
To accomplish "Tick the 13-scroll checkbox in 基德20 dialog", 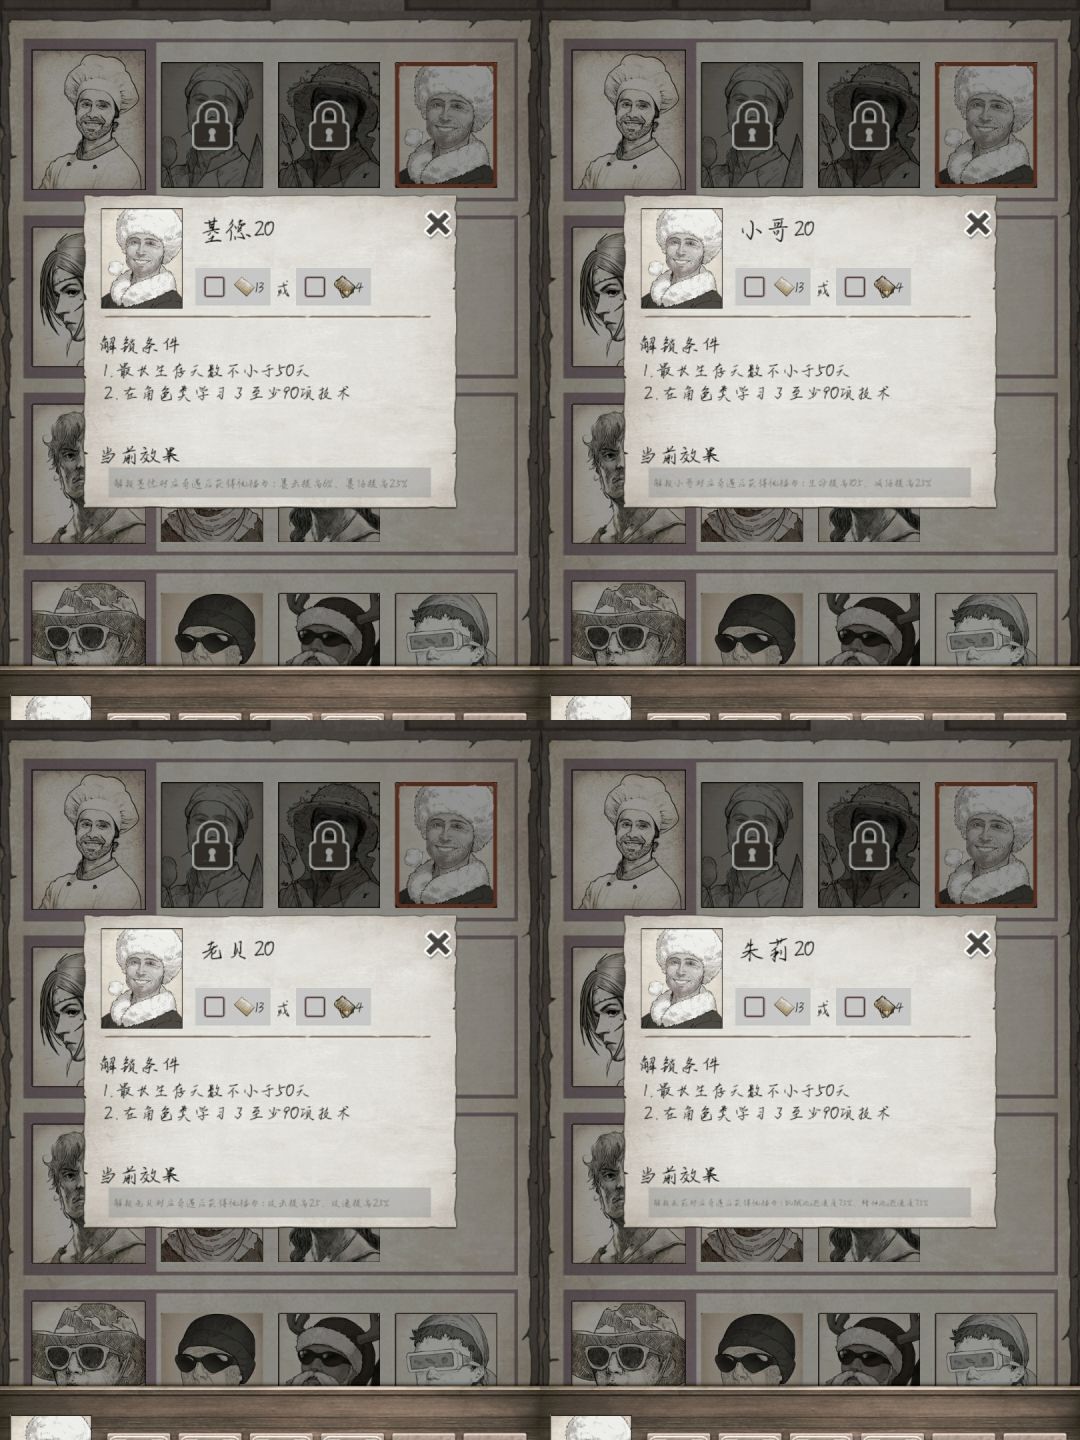I will 214,287.
